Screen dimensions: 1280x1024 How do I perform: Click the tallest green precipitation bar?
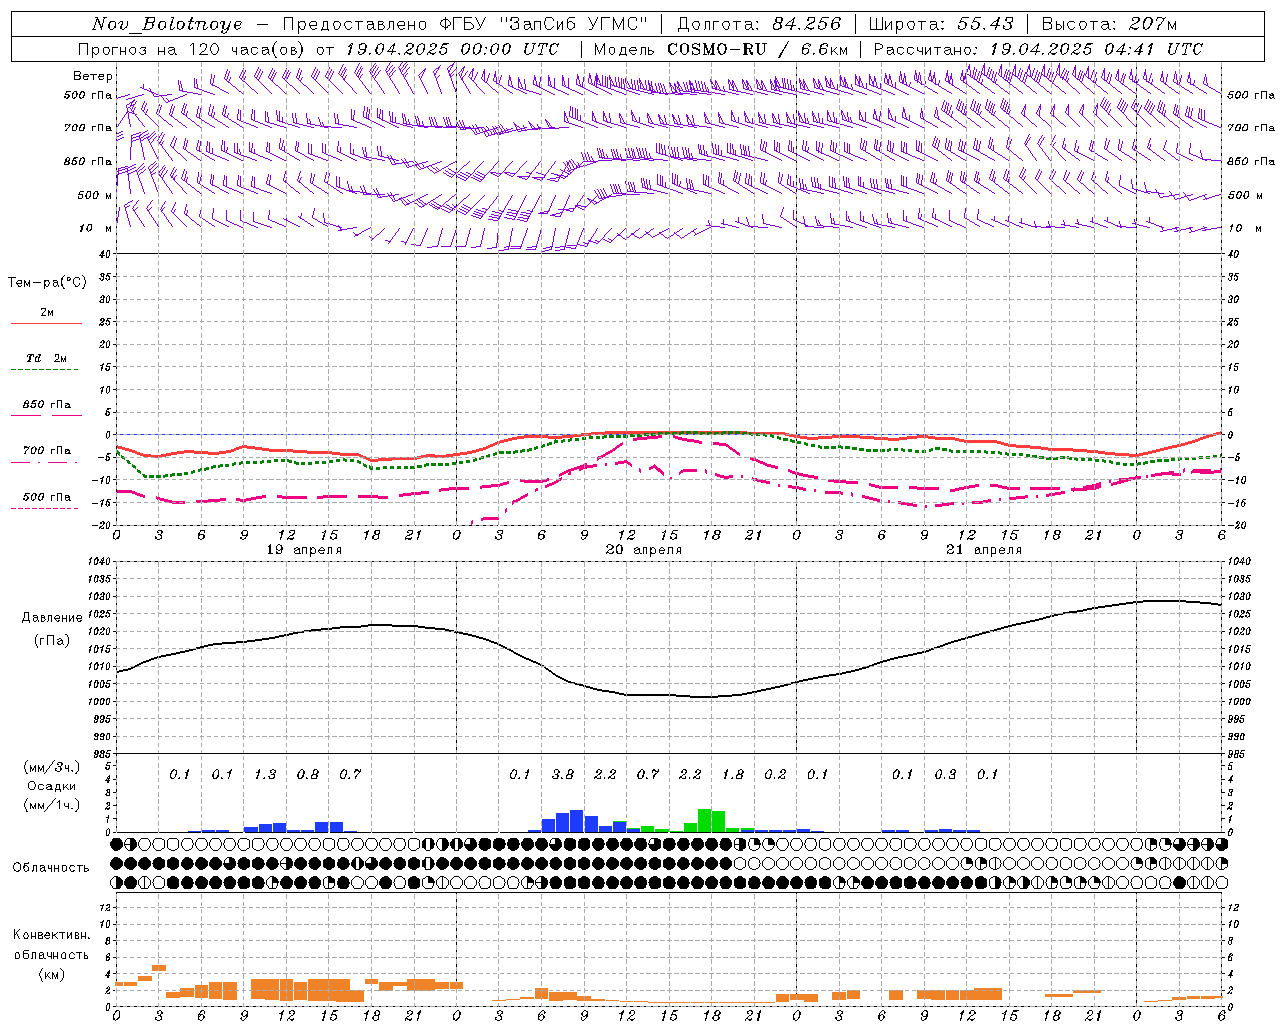tap(705, 820)
